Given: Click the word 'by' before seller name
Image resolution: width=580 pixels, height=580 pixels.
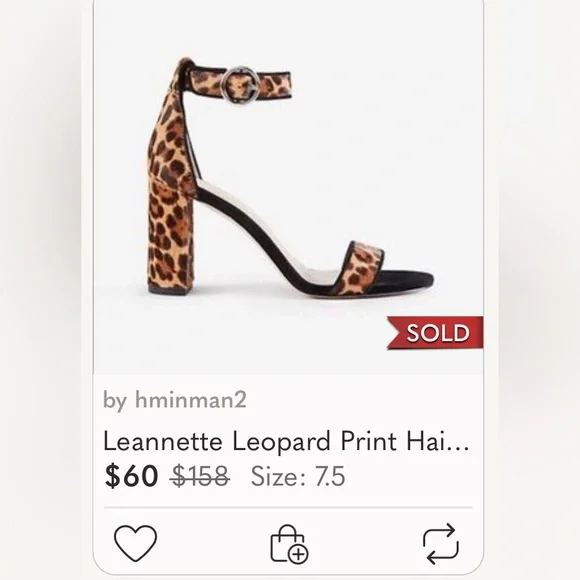Looking at the screenshot, I should 115,401.
